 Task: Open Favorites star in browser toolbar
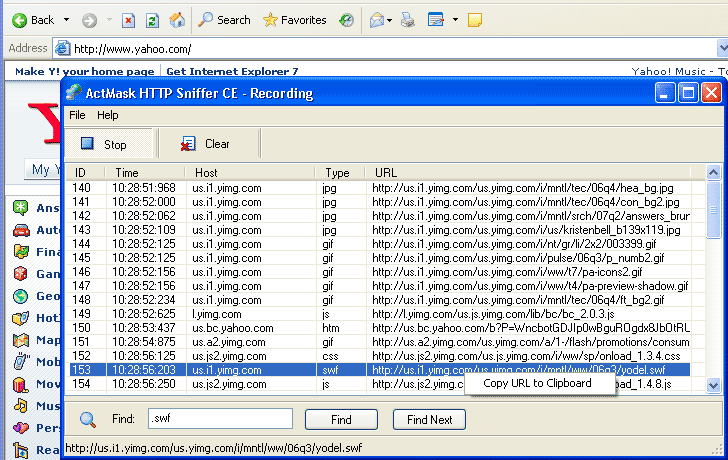[294, 20]
